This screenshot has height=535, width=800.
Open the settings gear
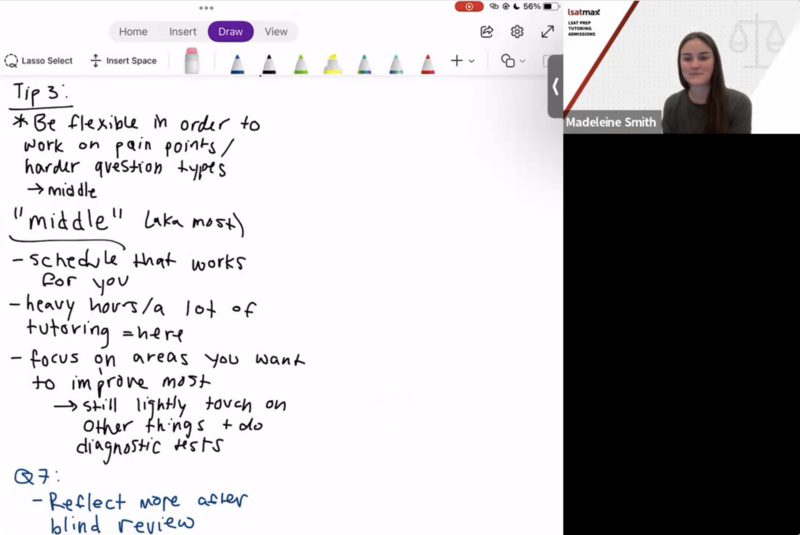pyautogui.click(x=517, y=32)
